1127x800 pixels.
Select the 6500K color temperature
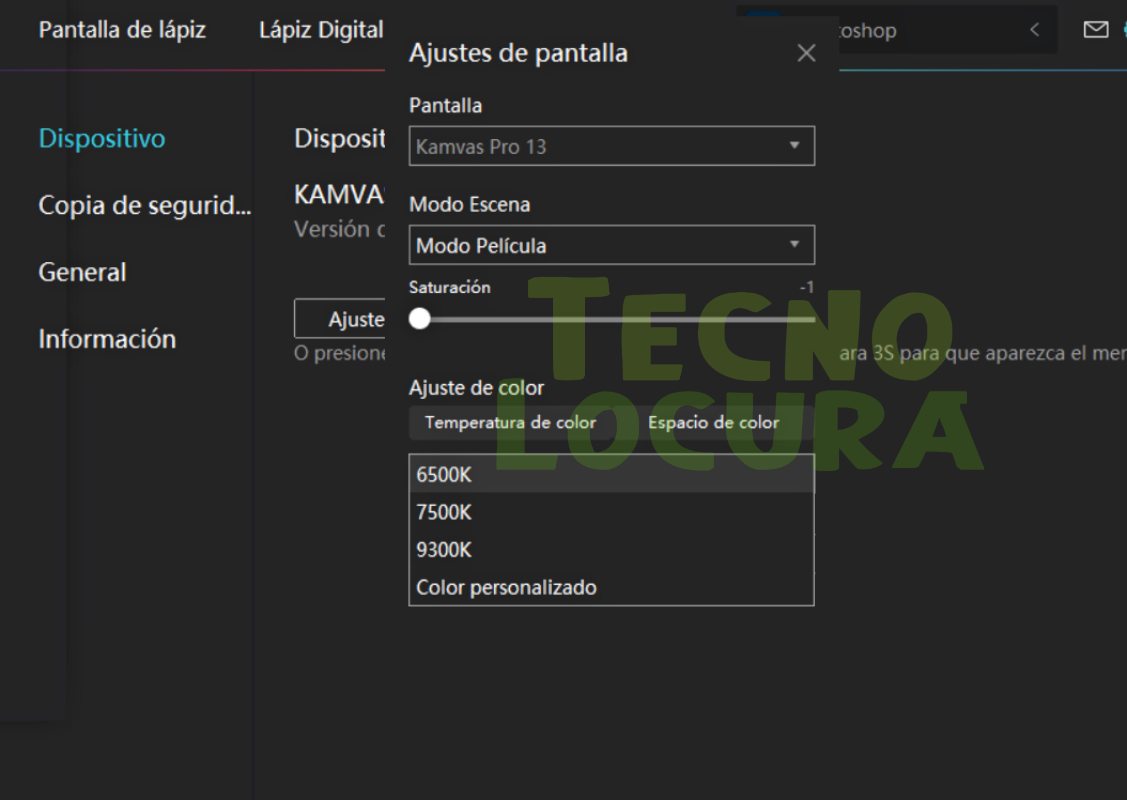pos(612,474)
